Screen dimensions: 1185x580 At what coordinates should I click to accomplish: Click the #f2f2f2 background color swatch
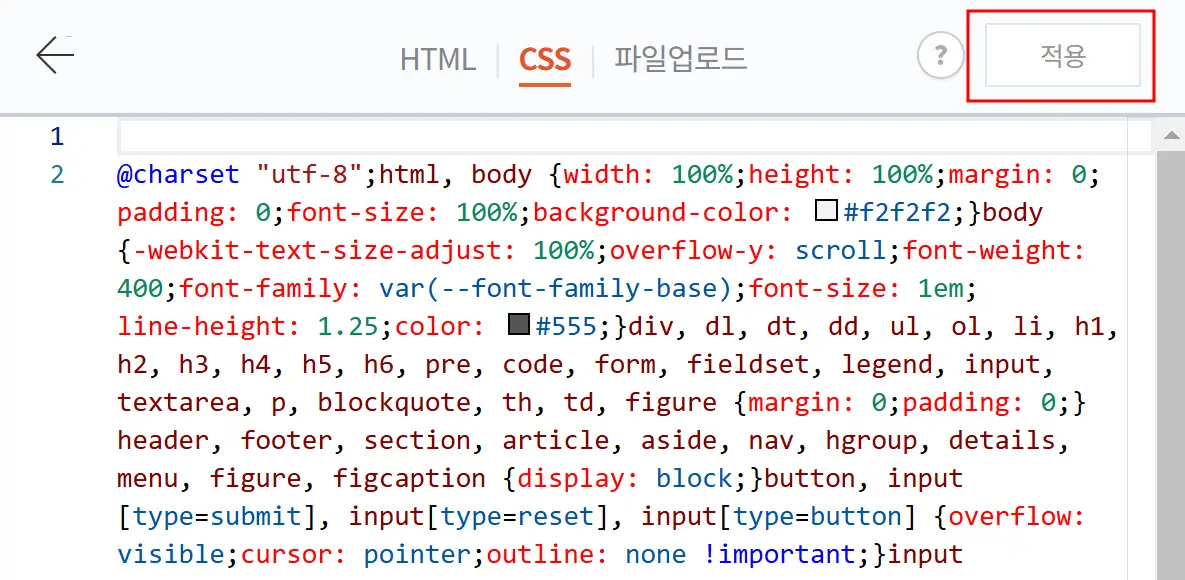pos(826,212)
